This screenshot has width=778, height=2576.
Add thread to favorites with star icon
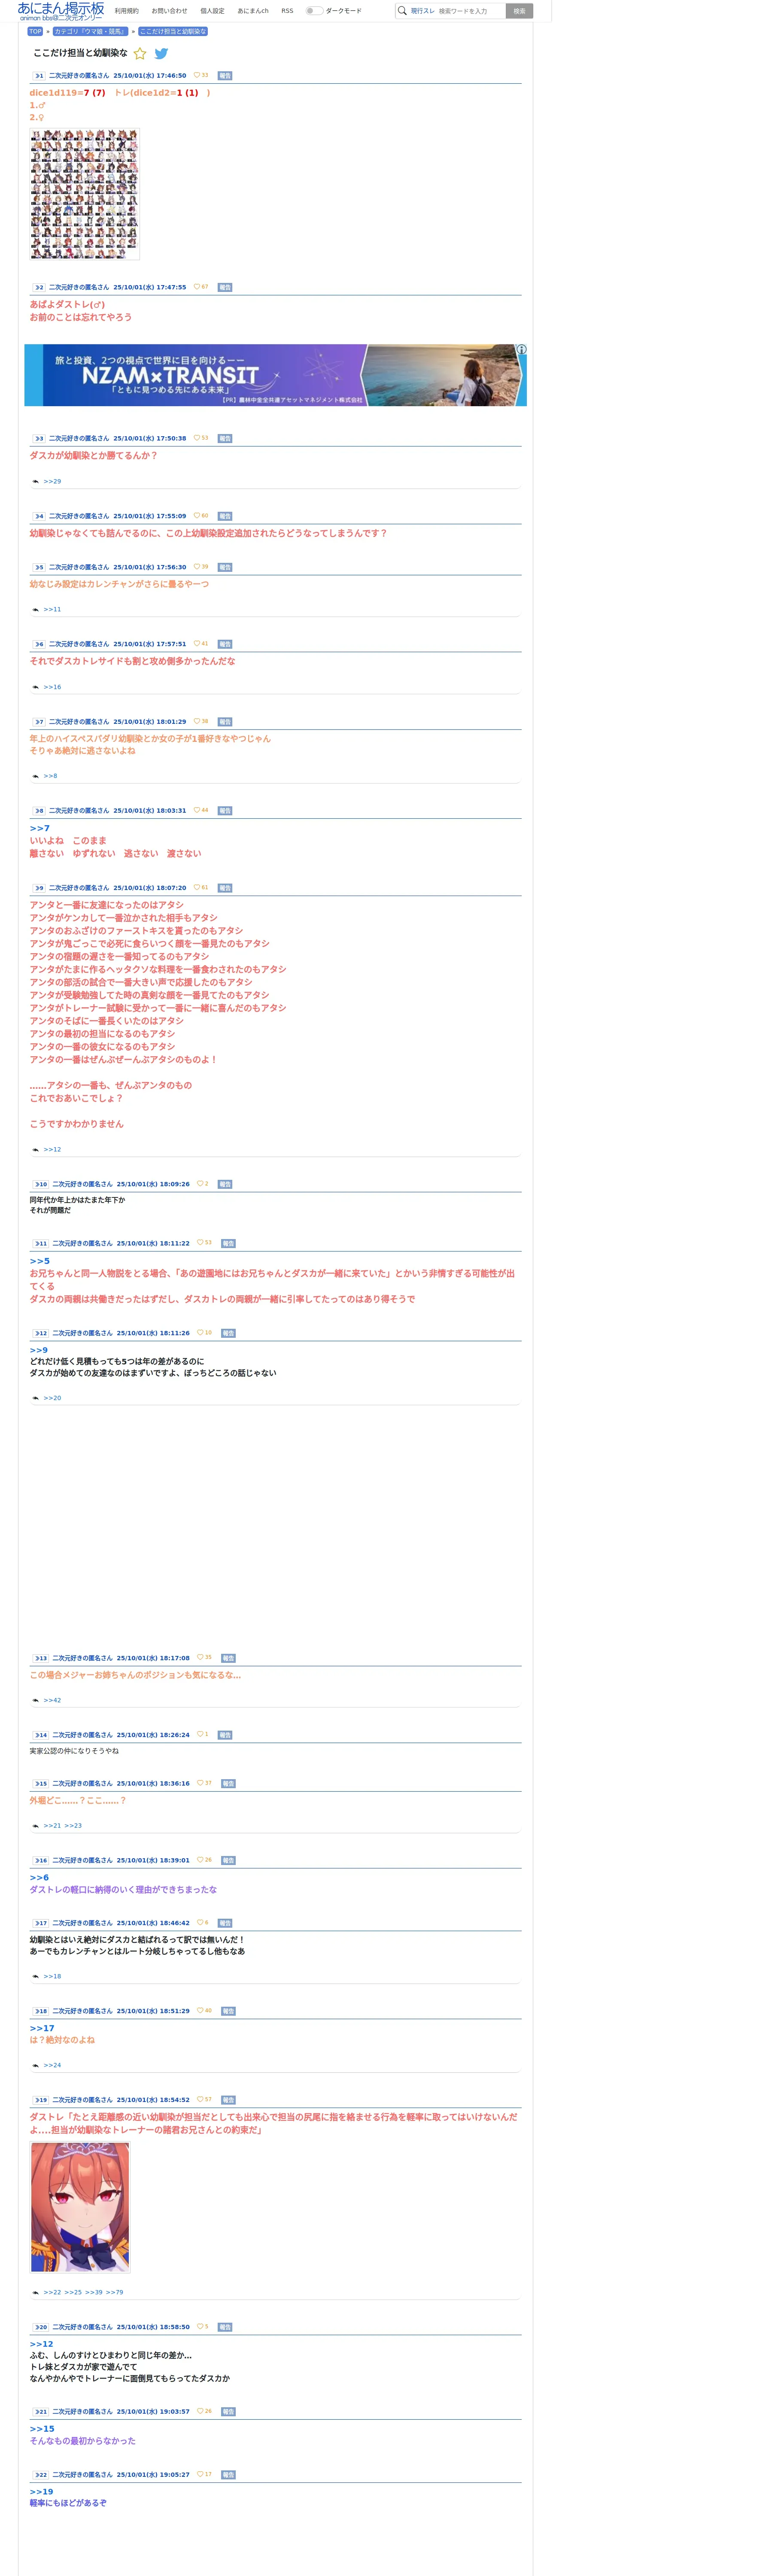[x=140, y=53]
